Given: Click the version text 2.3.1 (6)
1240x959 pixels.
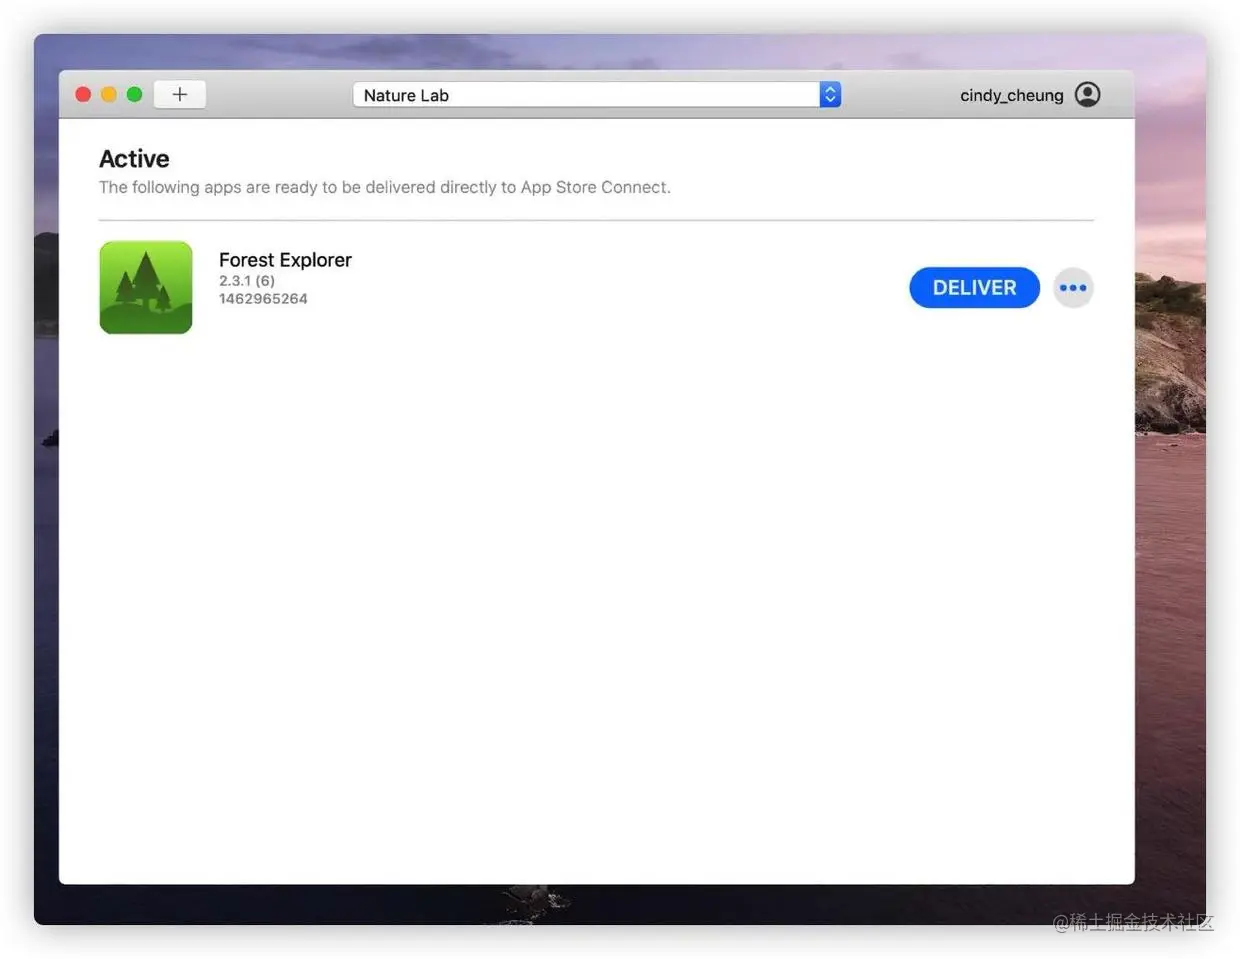Looking at the screenshot, I should (247, 281).
